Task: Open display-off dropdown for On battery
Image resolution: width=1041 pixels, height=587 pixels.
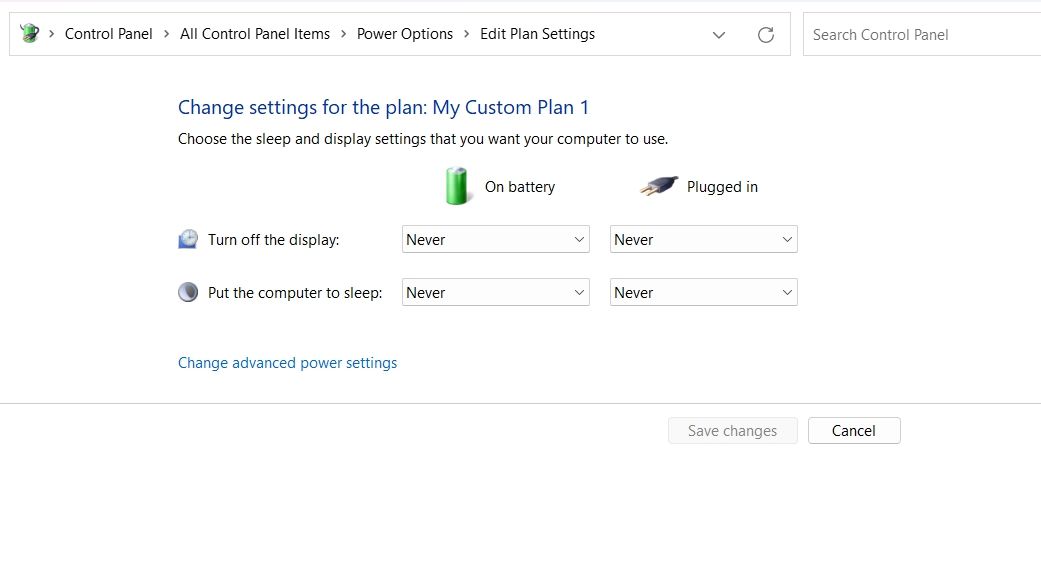Action: (x=495, y=239)
